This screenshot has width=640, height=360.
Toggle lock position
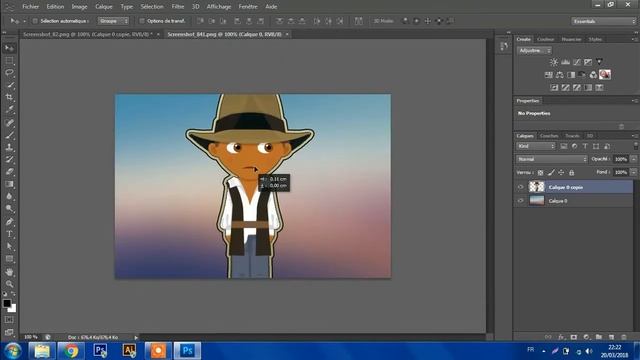pyautogui.click(x=561, y=173)
